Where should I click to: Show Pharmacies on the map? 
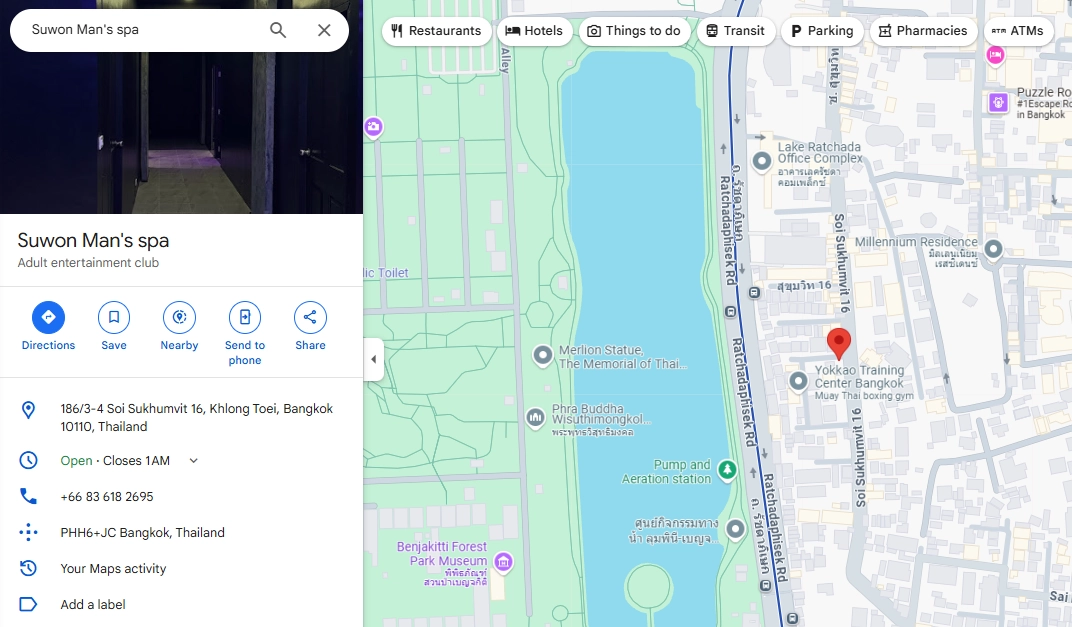click(923, 31)
